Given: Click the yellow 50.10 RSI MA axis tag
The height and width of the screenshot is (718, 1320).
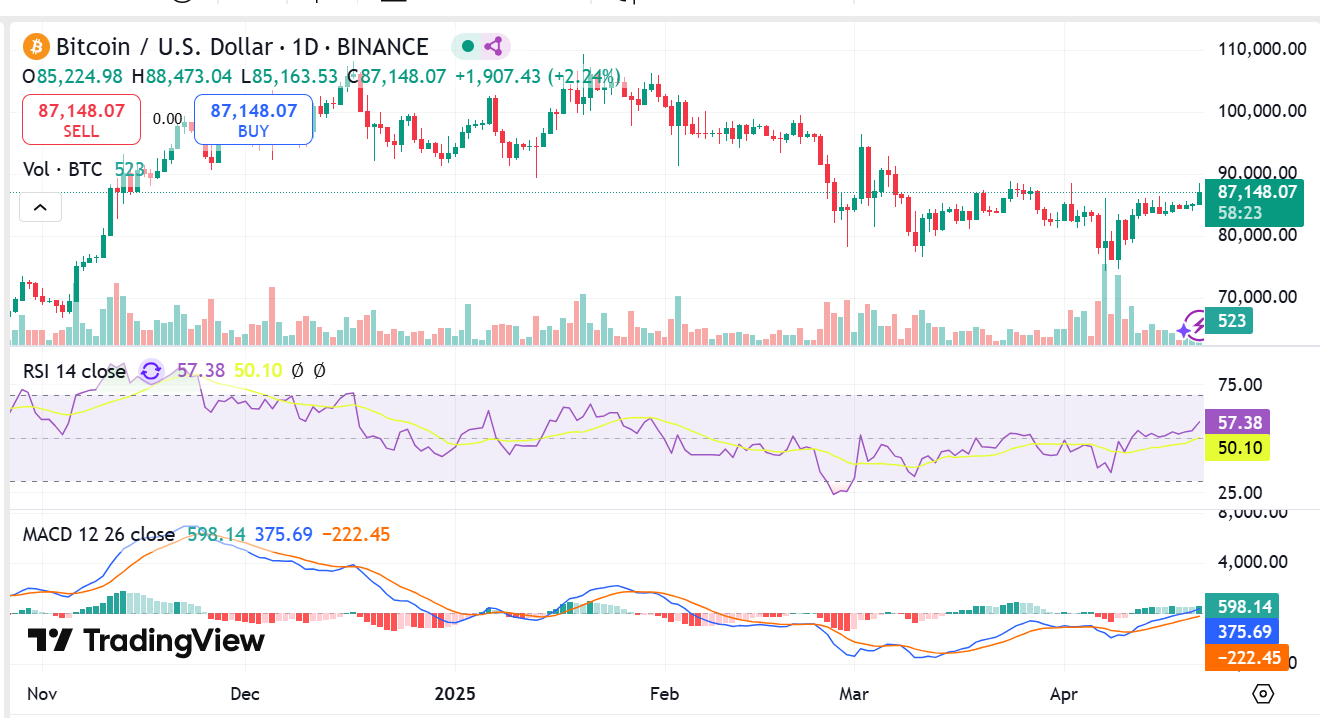Looking at the screenshot, I should pos(1238,448).
